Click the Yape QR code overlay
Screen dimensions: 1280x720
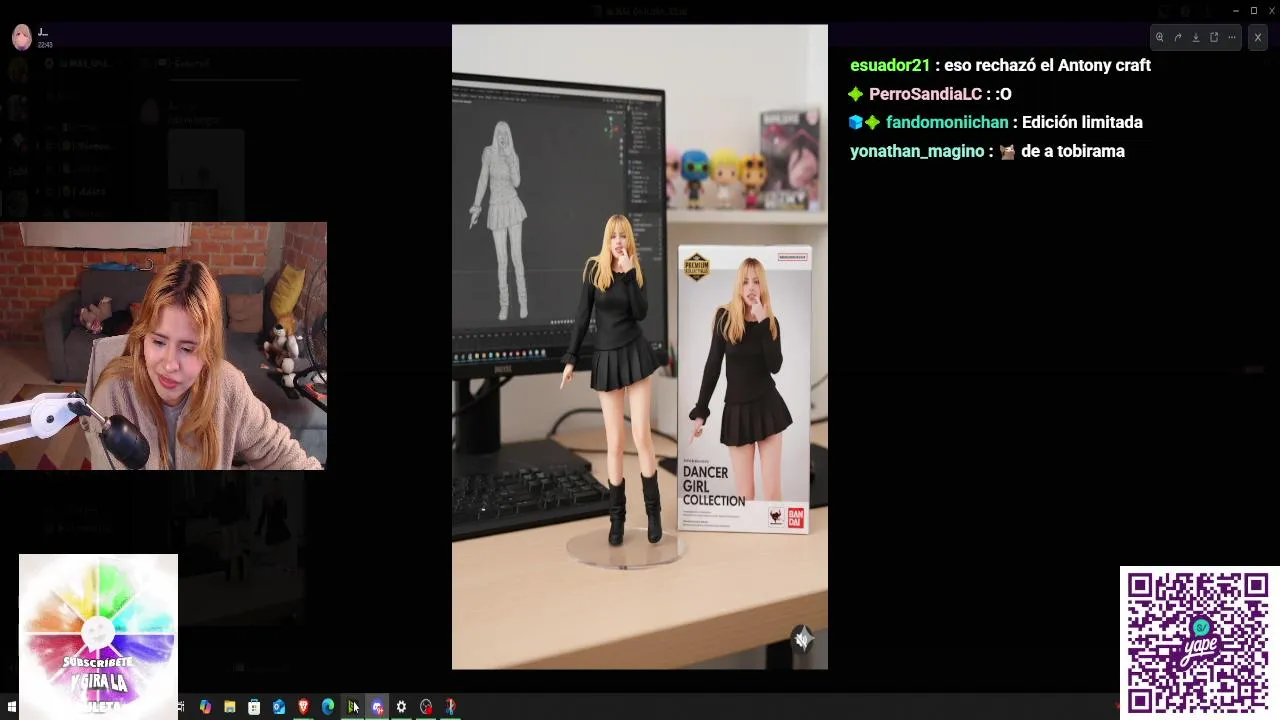pos(1198,642)
